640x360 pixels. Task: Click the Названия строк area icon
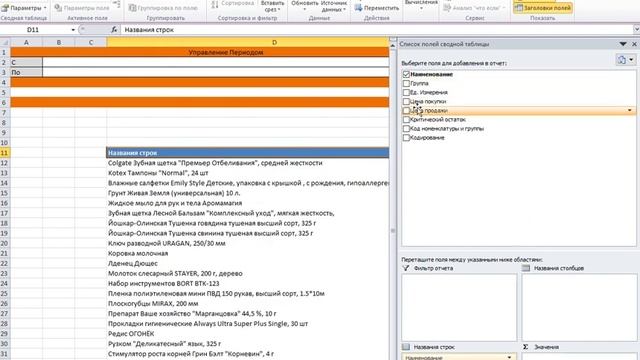click(x=406, y=347)
